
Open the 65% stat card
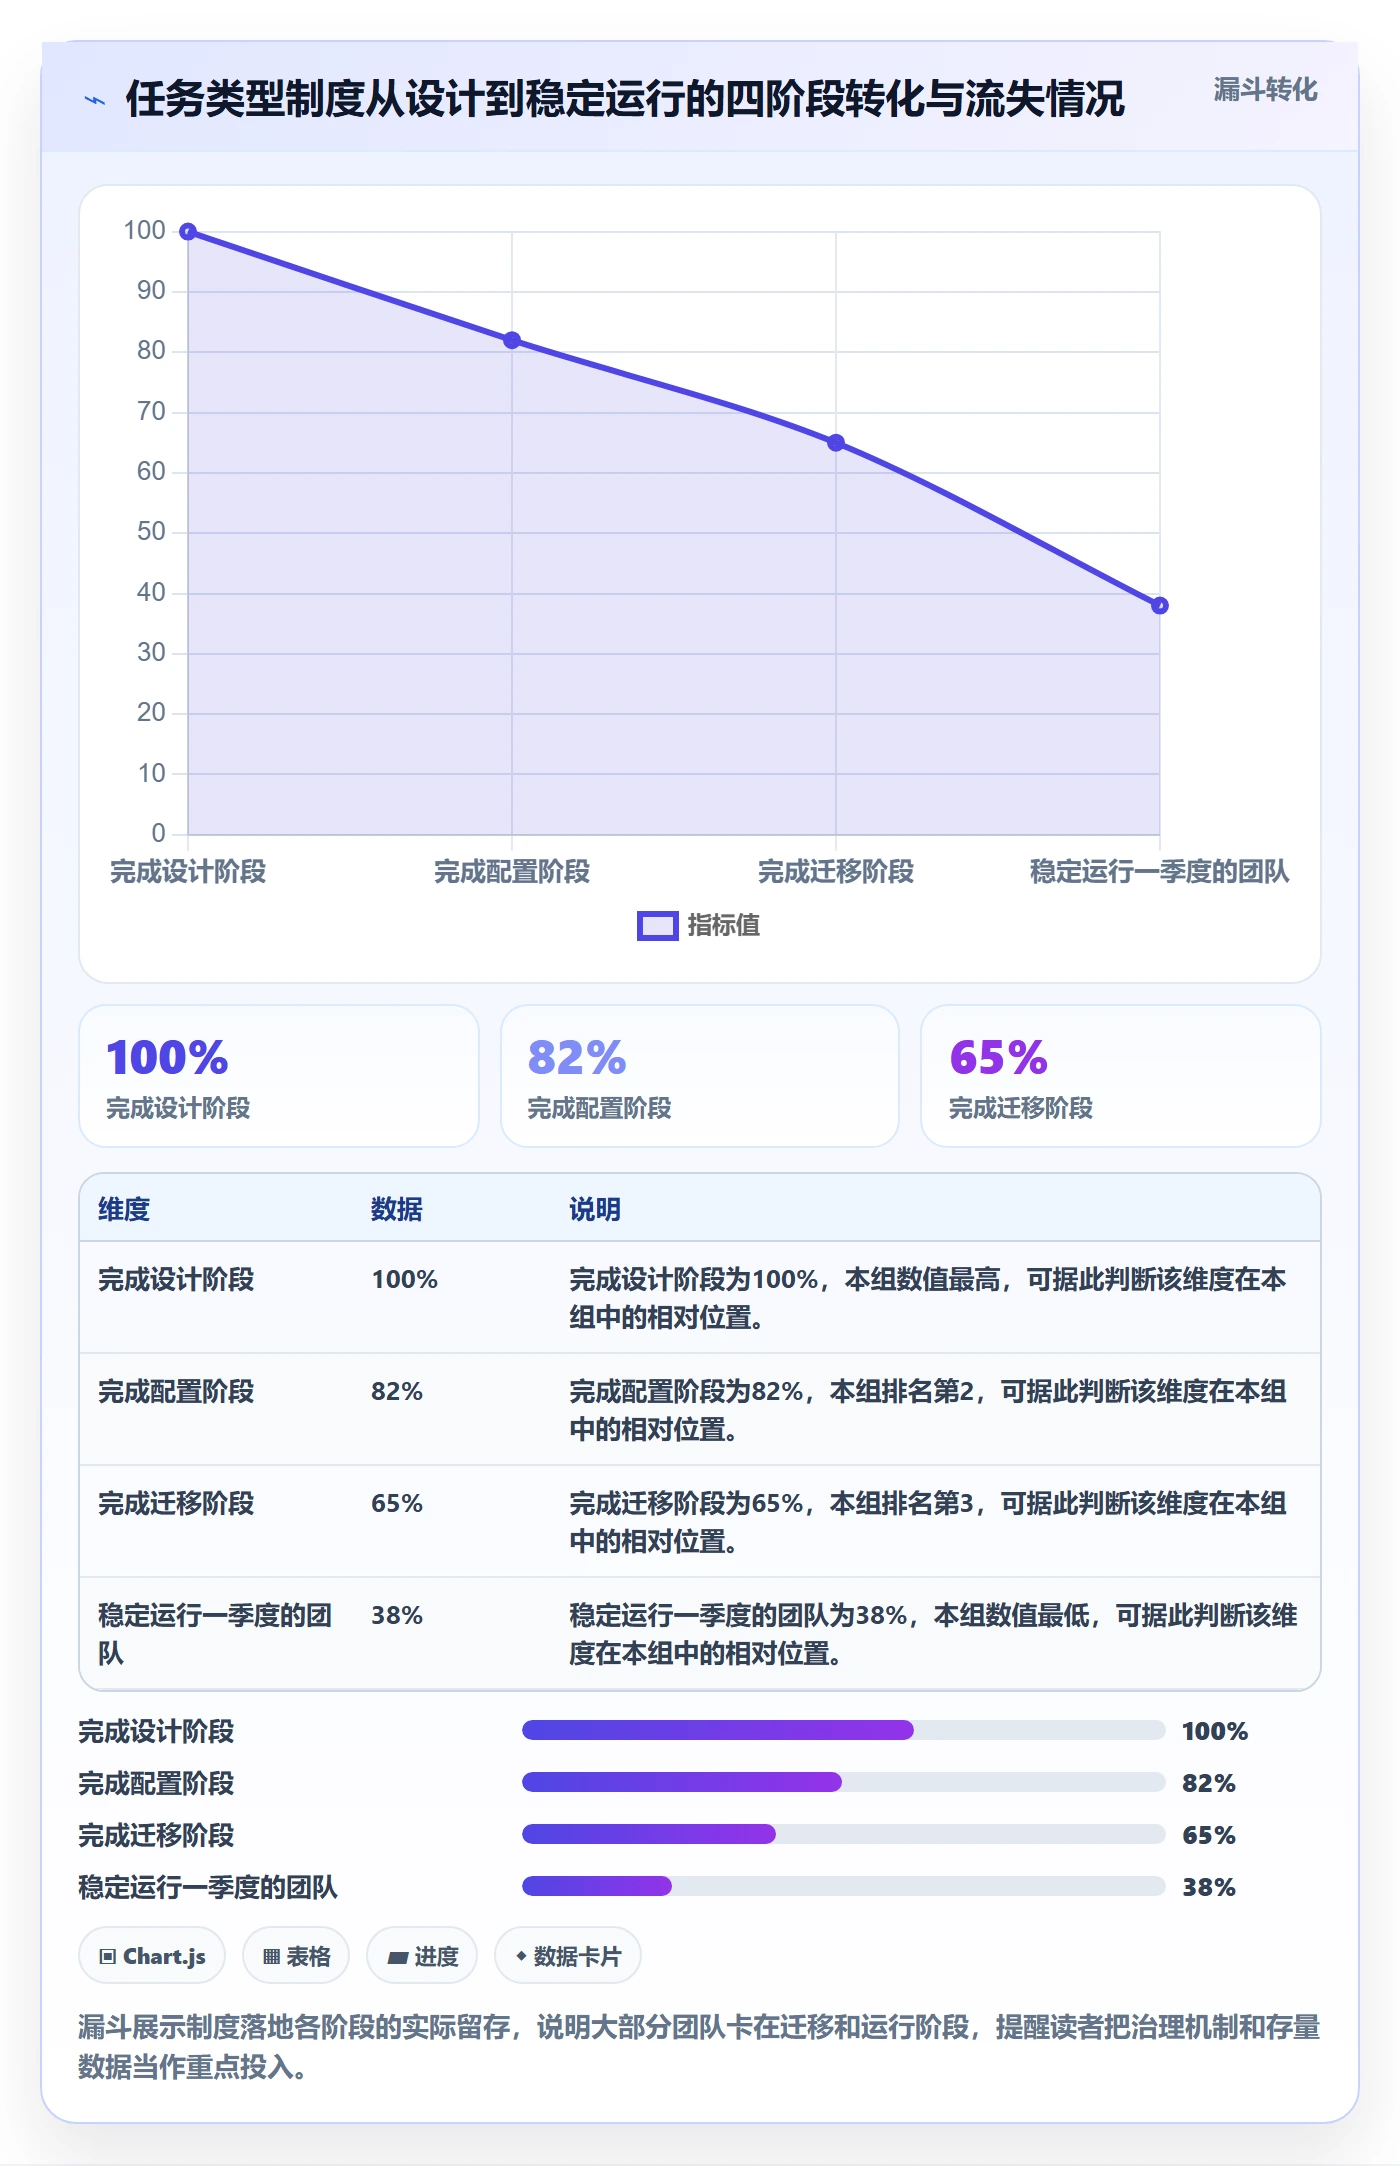pyautogui.click(x=1121, y=1076)
